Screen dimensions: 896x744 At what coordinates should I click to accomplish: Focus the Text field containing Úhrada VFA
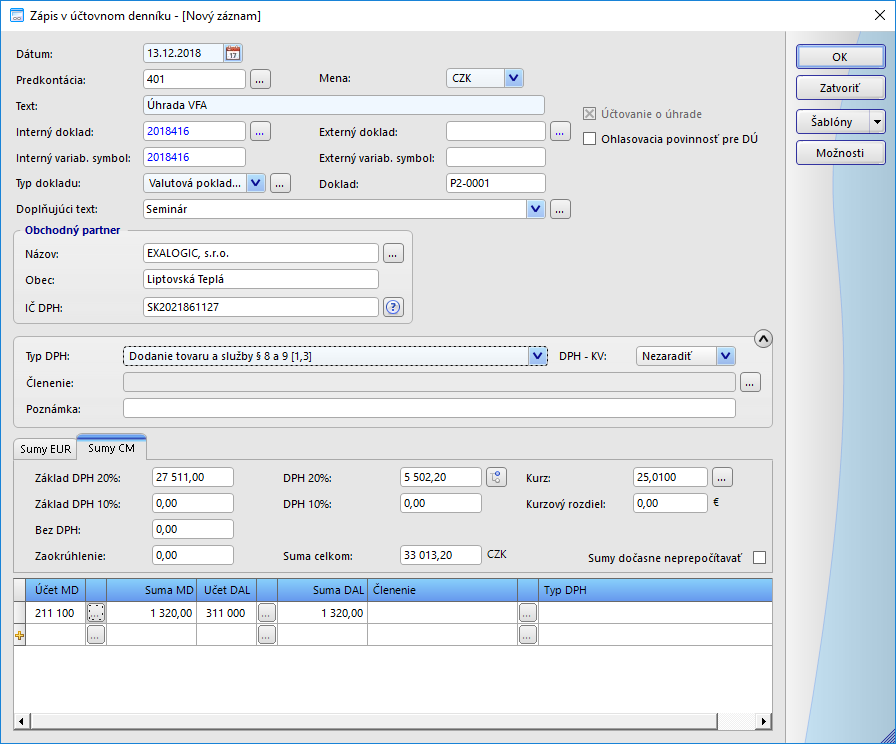(x=343, y=105)
